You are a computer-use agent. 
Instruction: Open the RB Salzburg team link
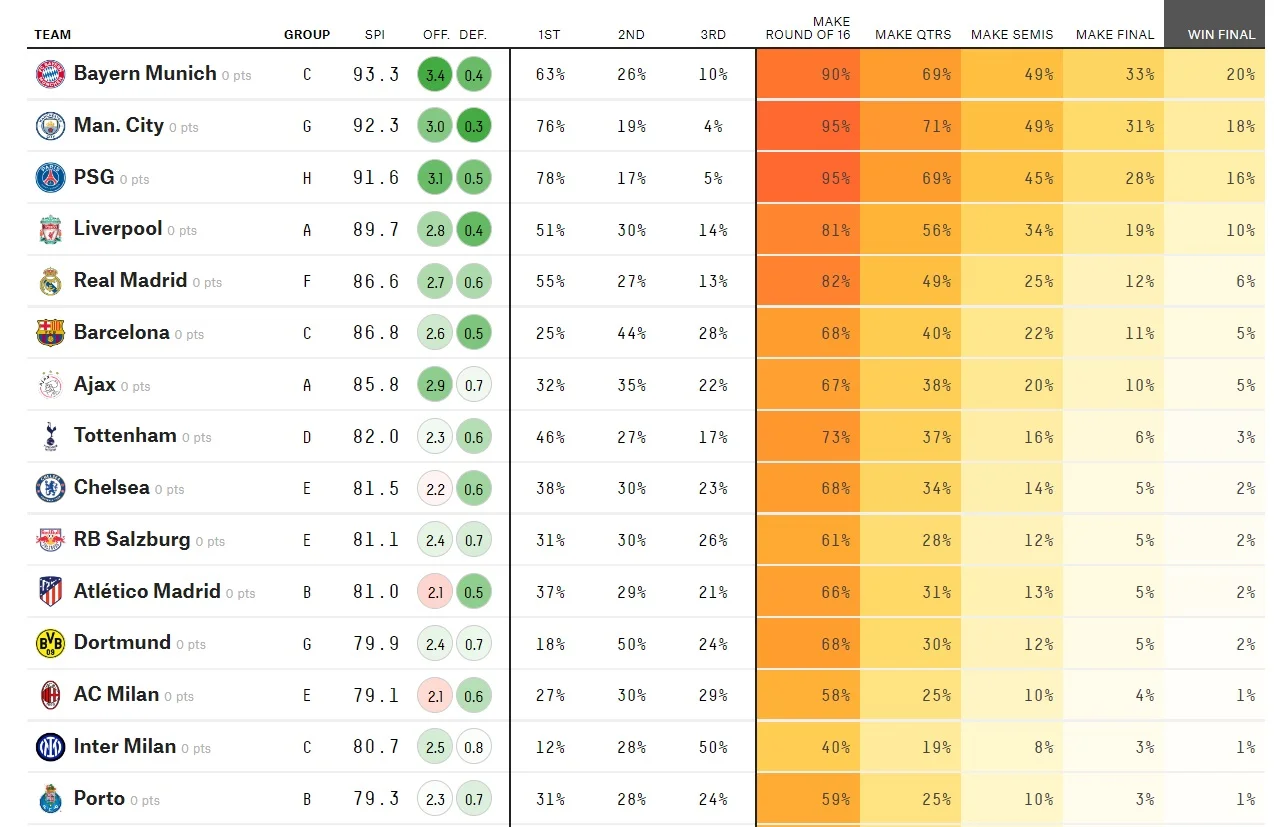point(132,539)
